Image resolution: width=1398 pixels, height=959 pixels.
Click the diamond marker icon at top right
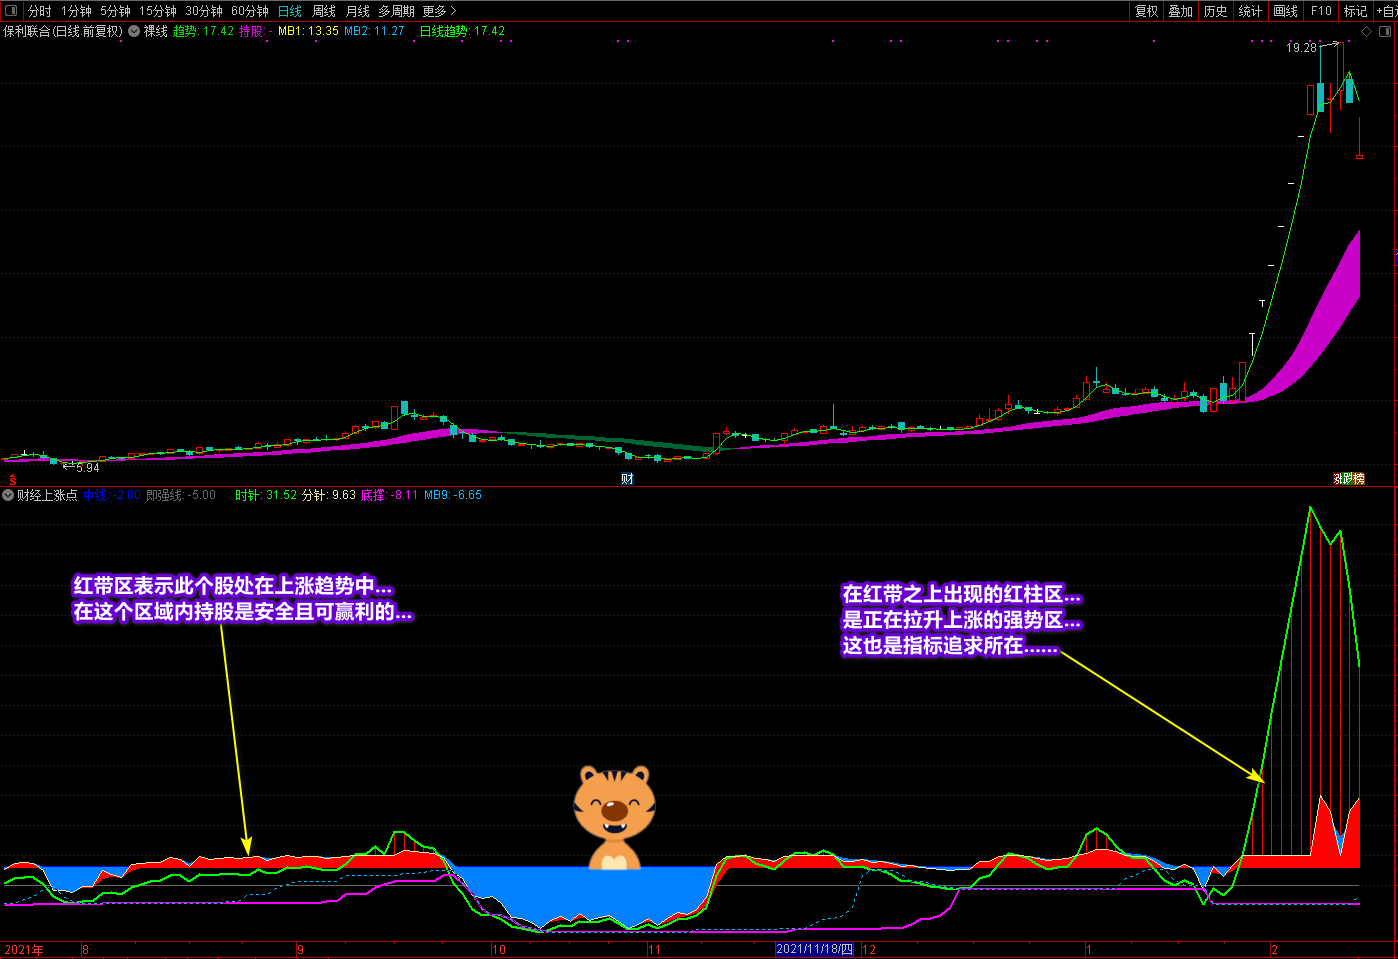(x=1367, y=31)
